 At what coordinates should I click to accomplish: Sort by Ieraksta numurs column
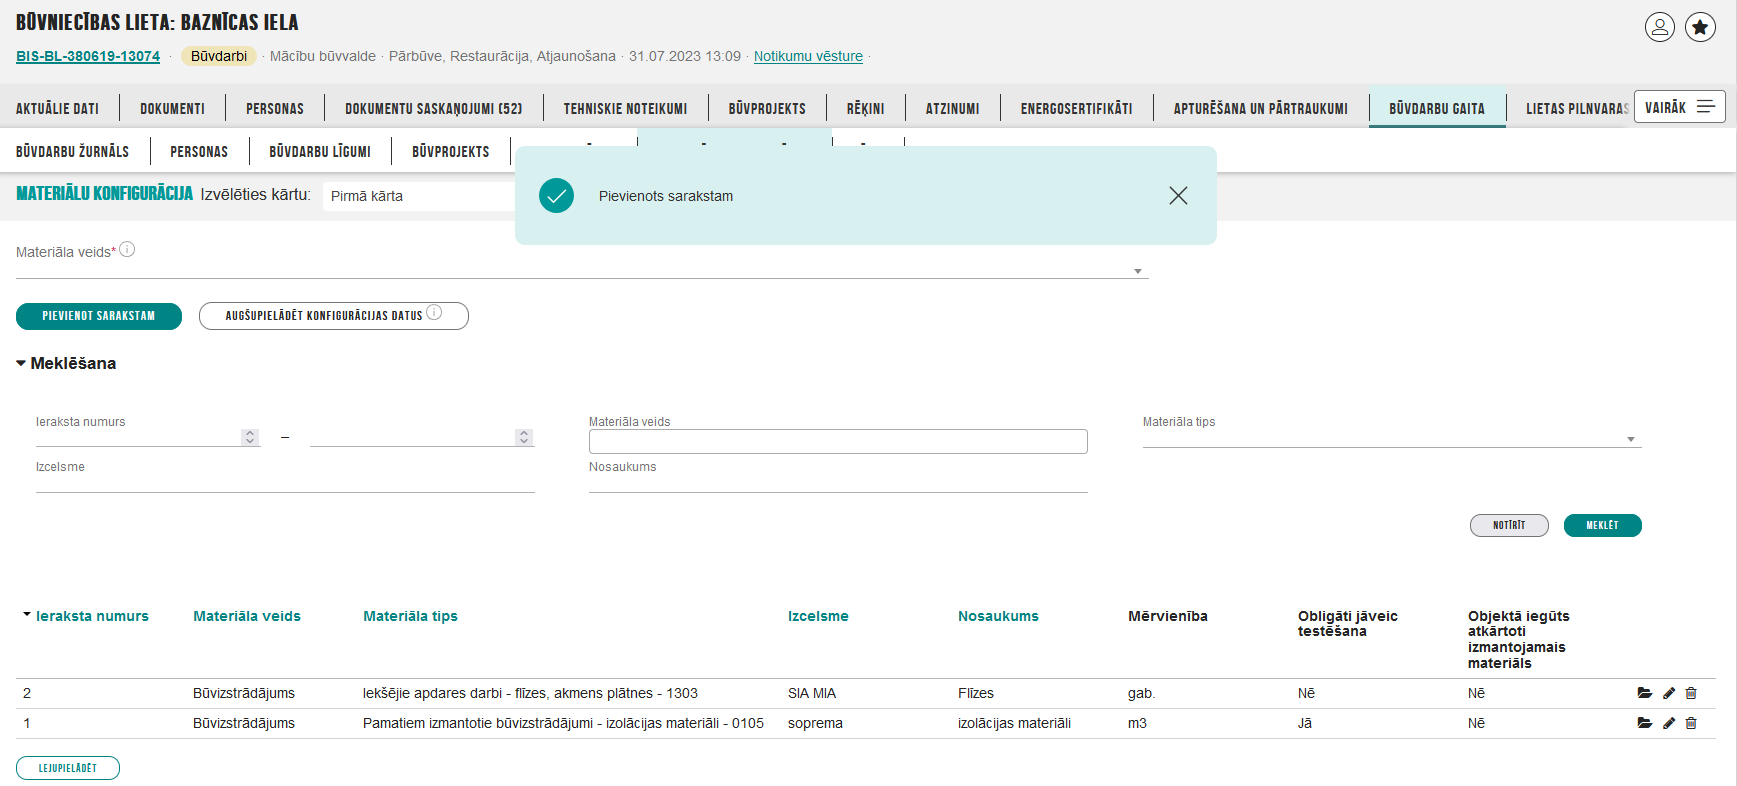(92, 616)
